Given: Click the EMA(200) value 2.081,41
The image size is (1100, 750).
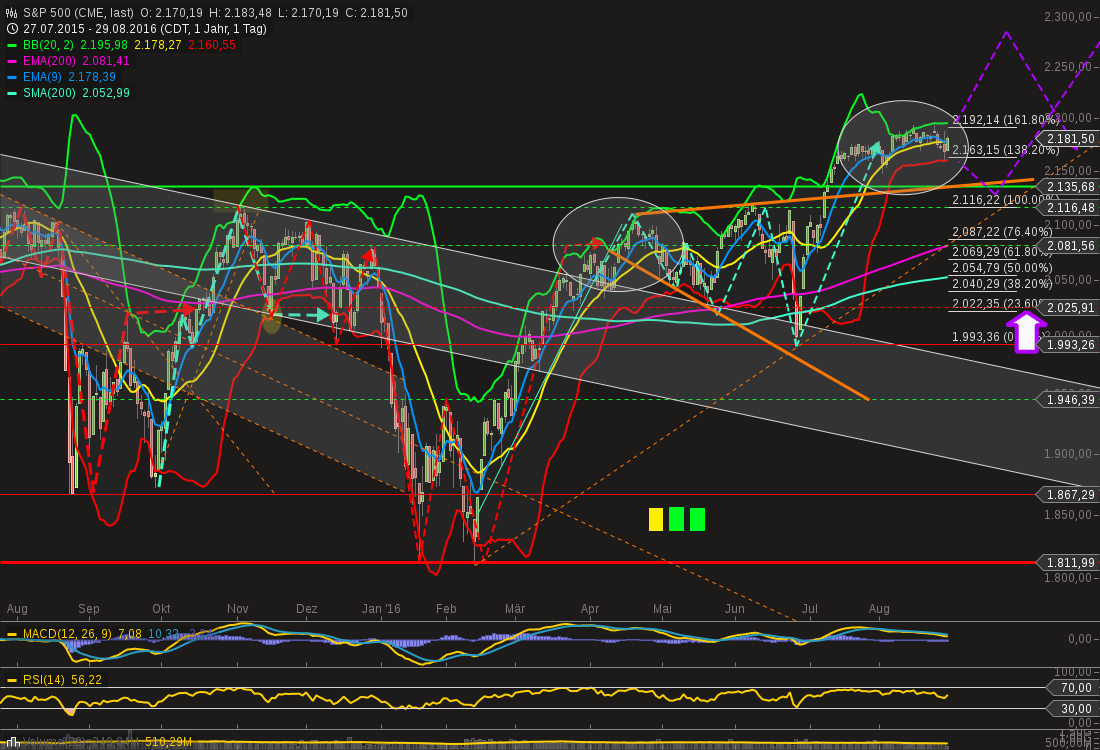Looking at the screenshot, I should [106, 61].
